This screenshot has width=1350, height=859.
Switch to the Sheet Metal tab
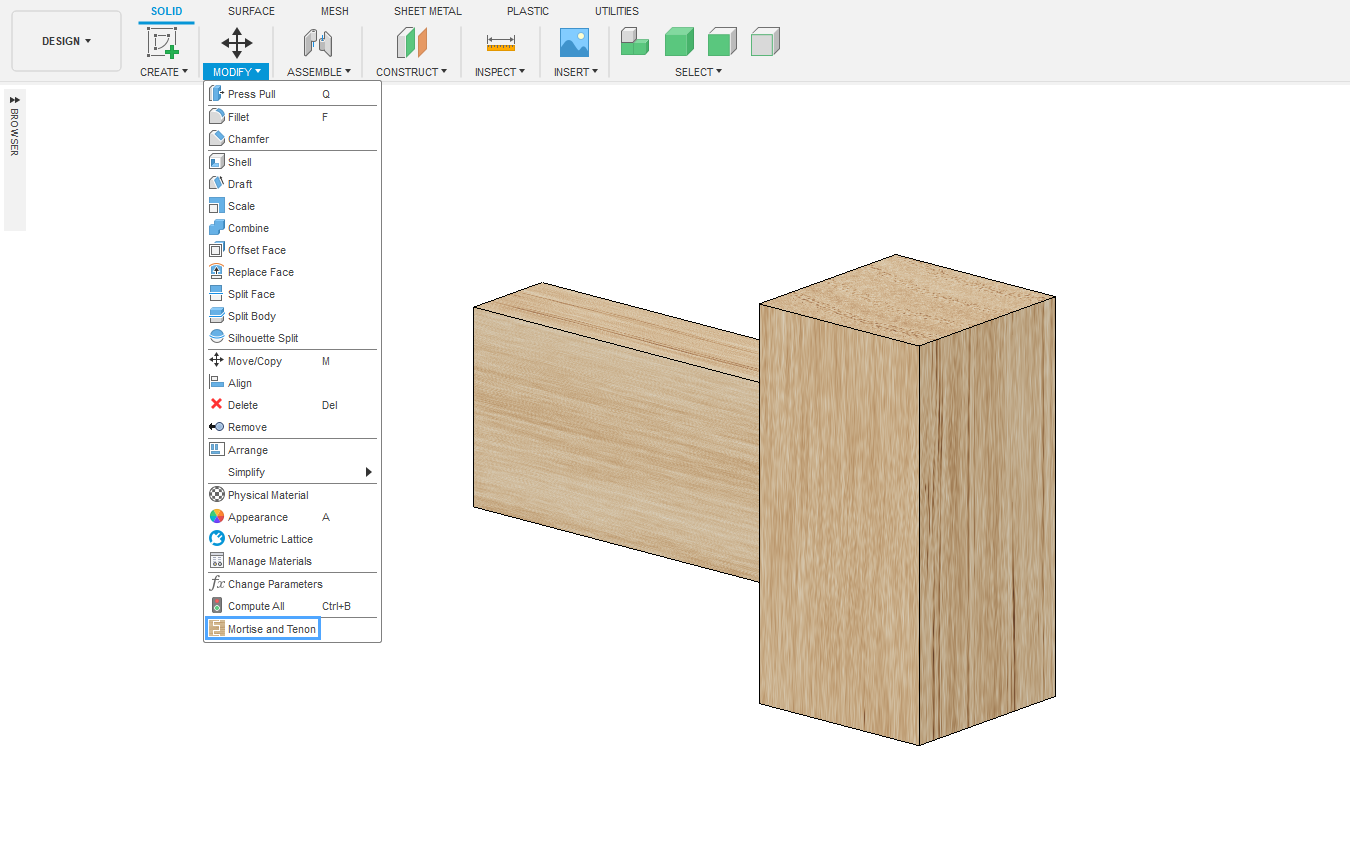(x=427, y=11)
